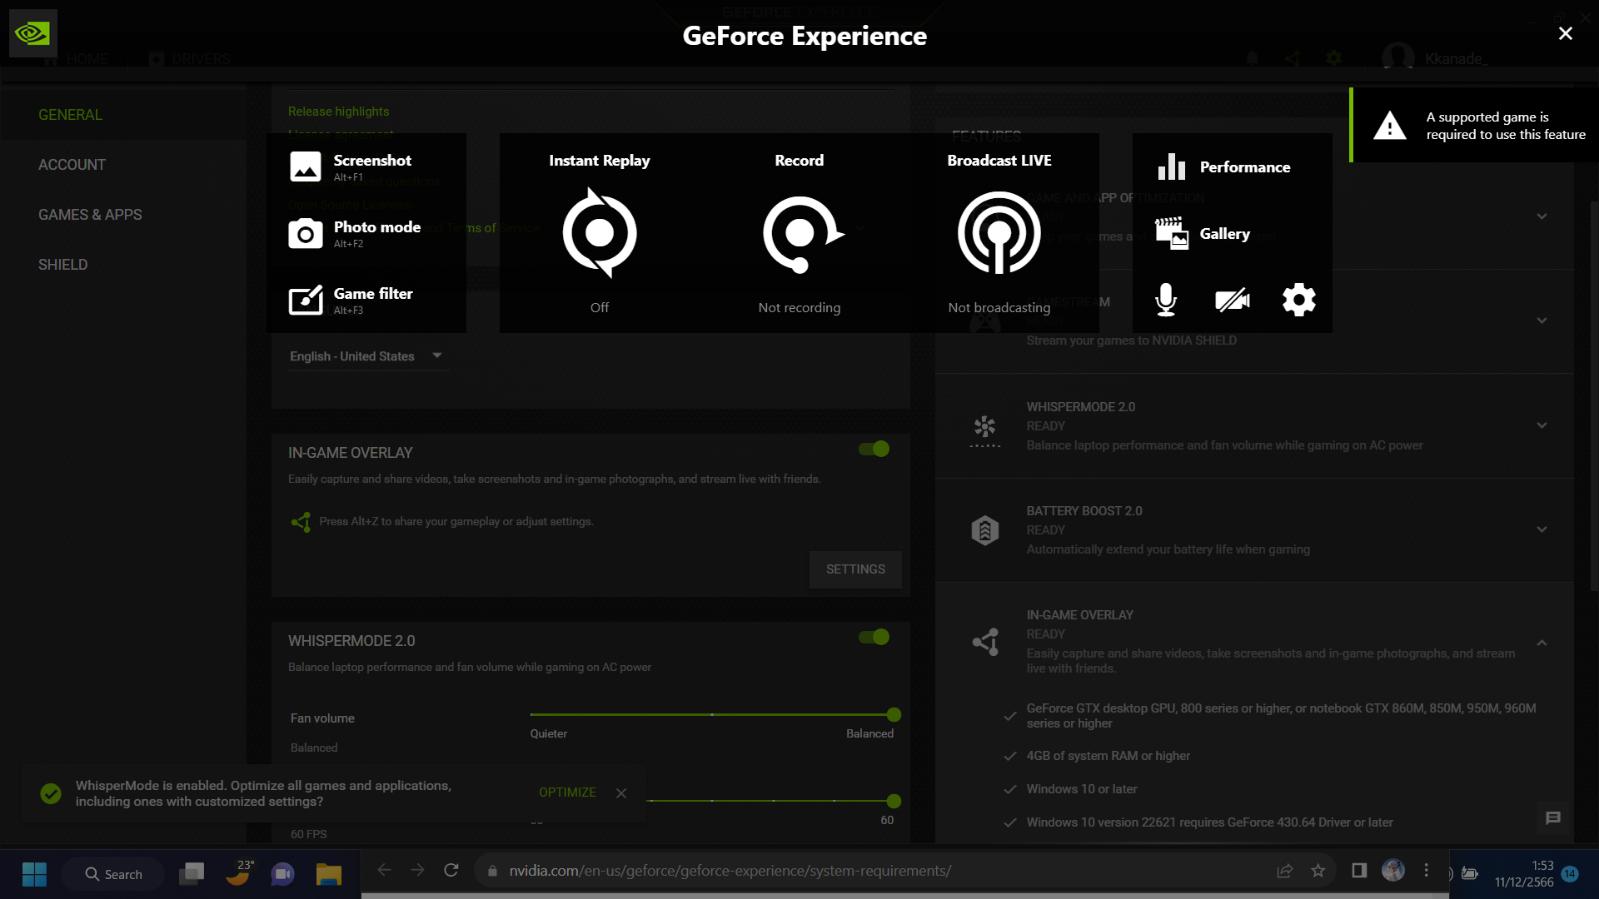This screenshot has height=899, width=1599.
Task: Open Broadcast LIVE options
Action: point(999,233)
